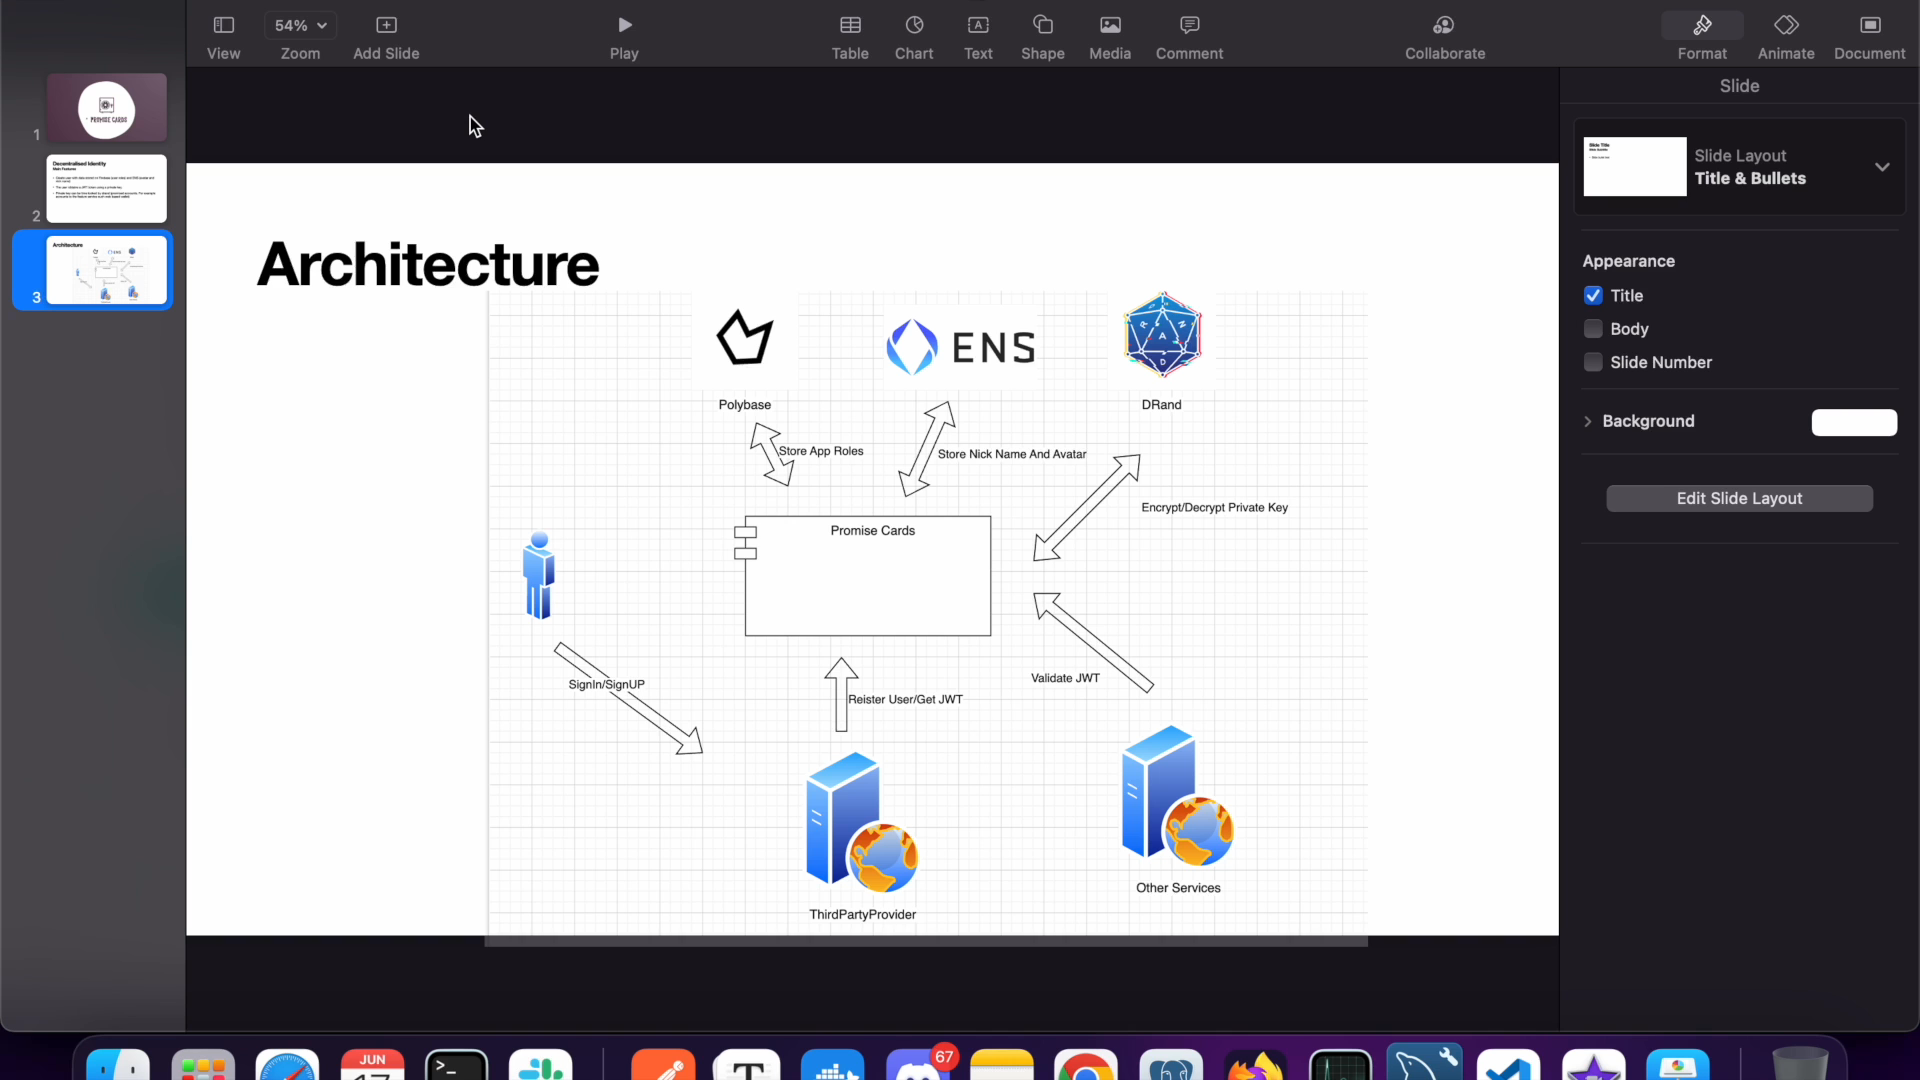Viewport: 1920px width, 1080px height.
Task: Add a Text box via toolbar
Action: tap(978, 26)
